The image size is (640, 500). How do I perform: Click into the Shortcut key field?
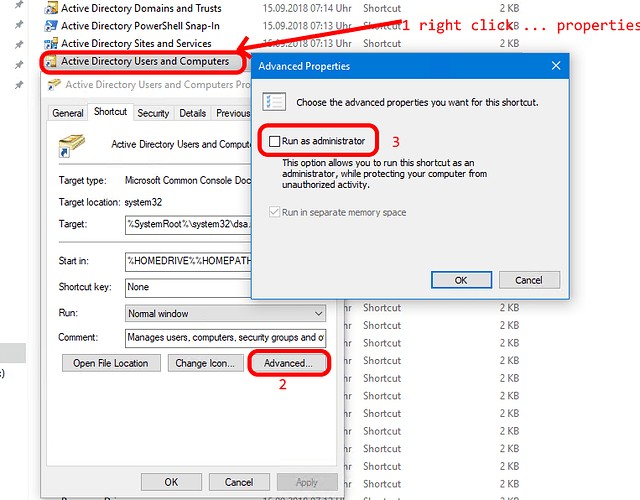click(188, 287)
